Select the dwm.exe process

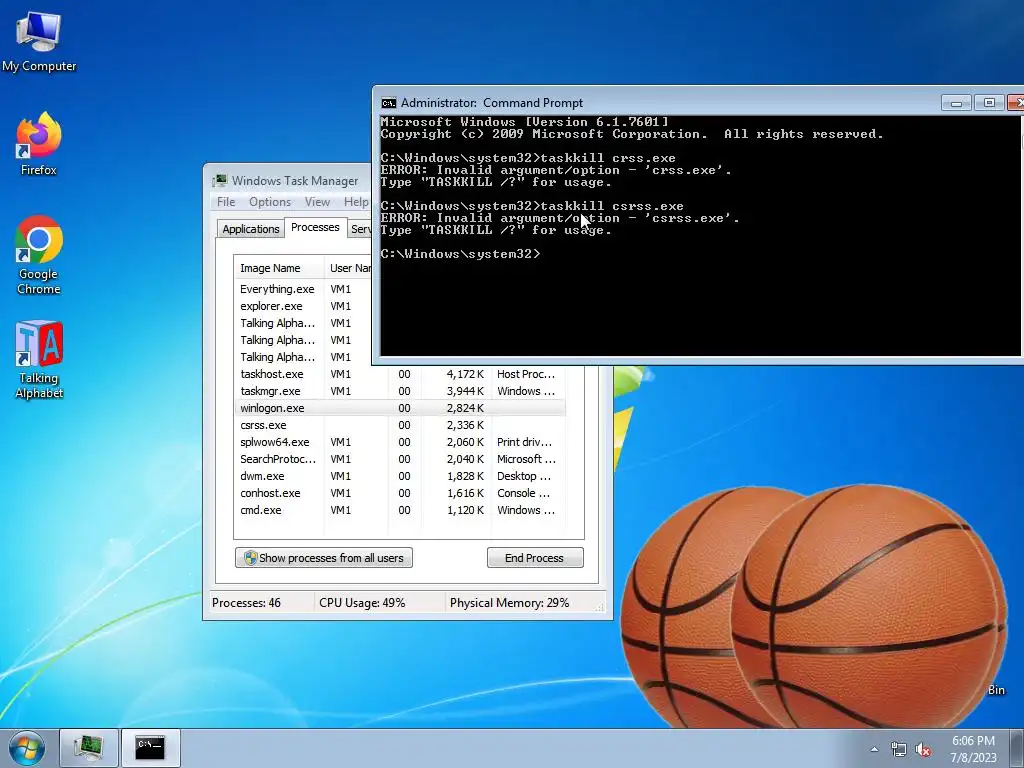400,476
